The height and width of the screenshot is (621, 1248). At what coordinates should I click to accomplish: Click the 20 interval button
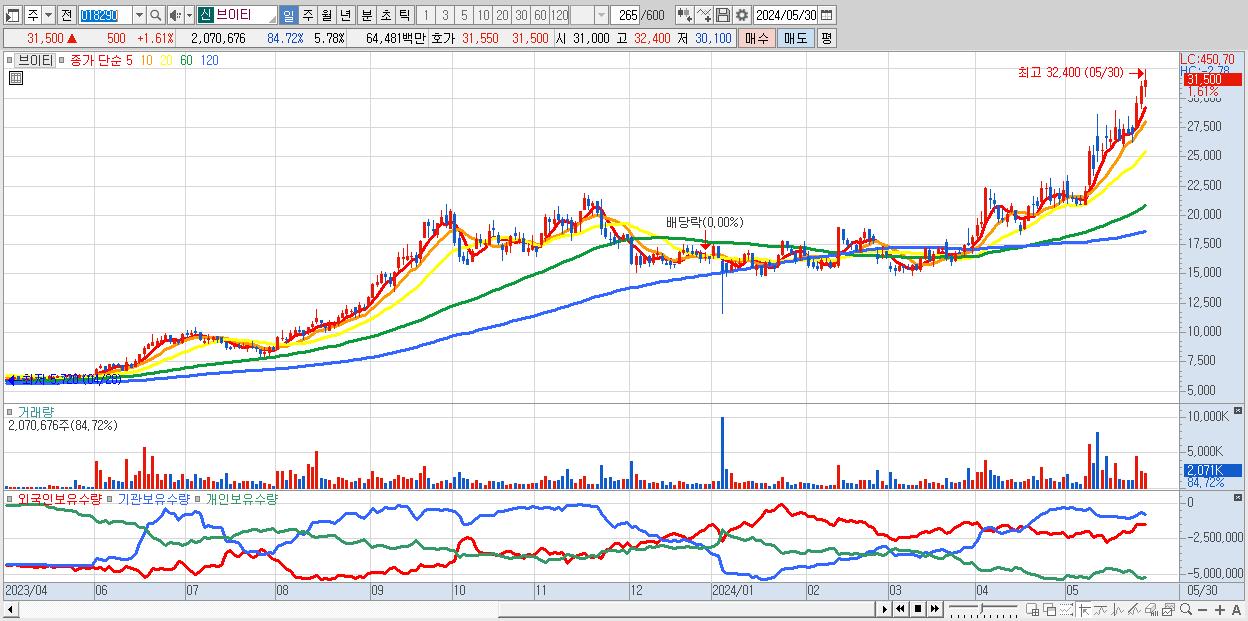pyautogui.click(x=502, y=15)
